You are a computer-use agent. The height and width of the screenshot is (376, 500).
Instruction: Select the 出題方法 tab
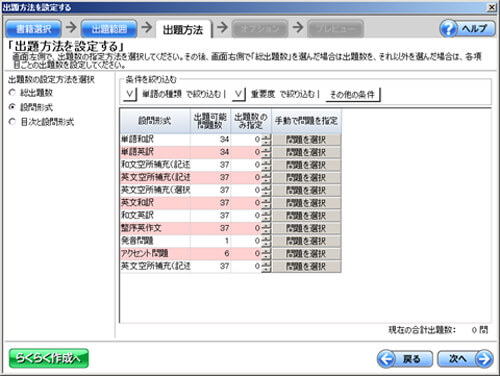click(x=183, y=30)
